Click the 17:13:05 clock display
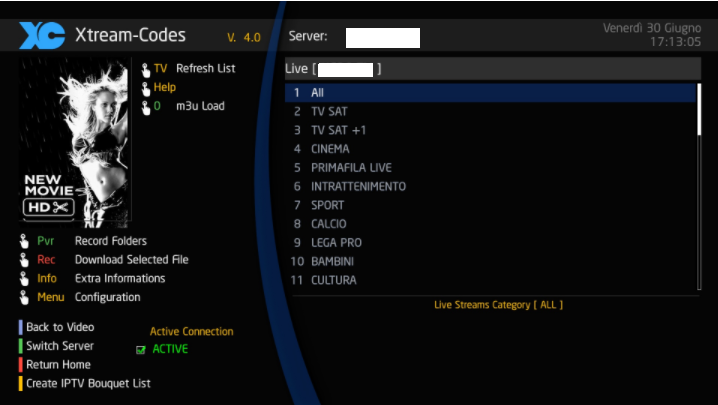This screenshot has height=405, width=718. pos(675,42)
